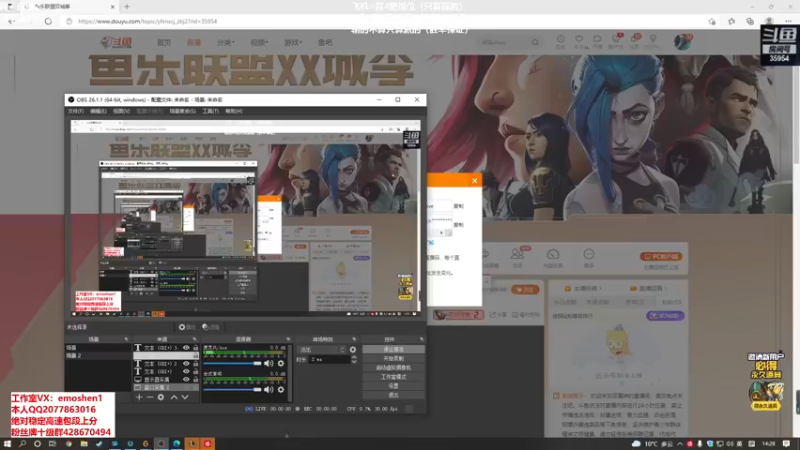The height and width of the screenshot is (450, 800).
Task: Adjust the 台式音响 volume slider
Action: tap(232, 389)
